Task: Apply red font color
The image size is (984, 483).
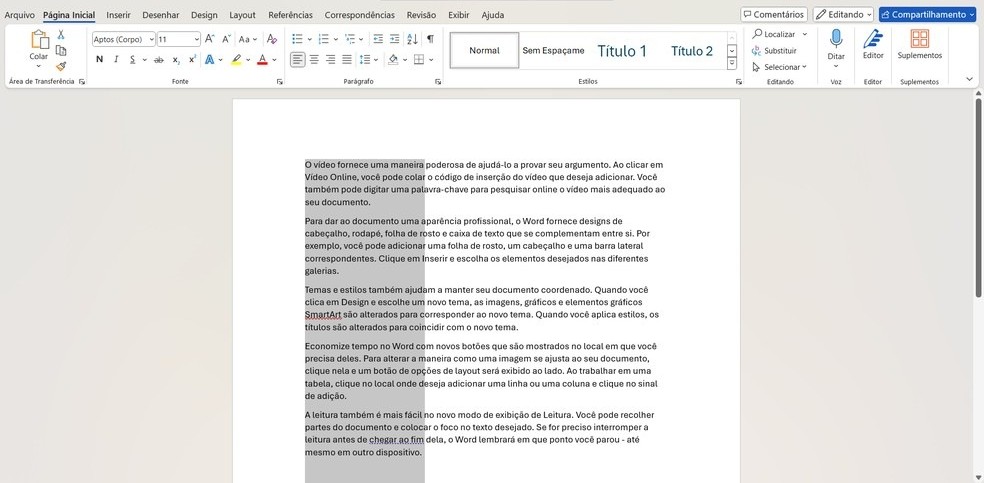Action: pyautogui.click(x=262, y=60)
